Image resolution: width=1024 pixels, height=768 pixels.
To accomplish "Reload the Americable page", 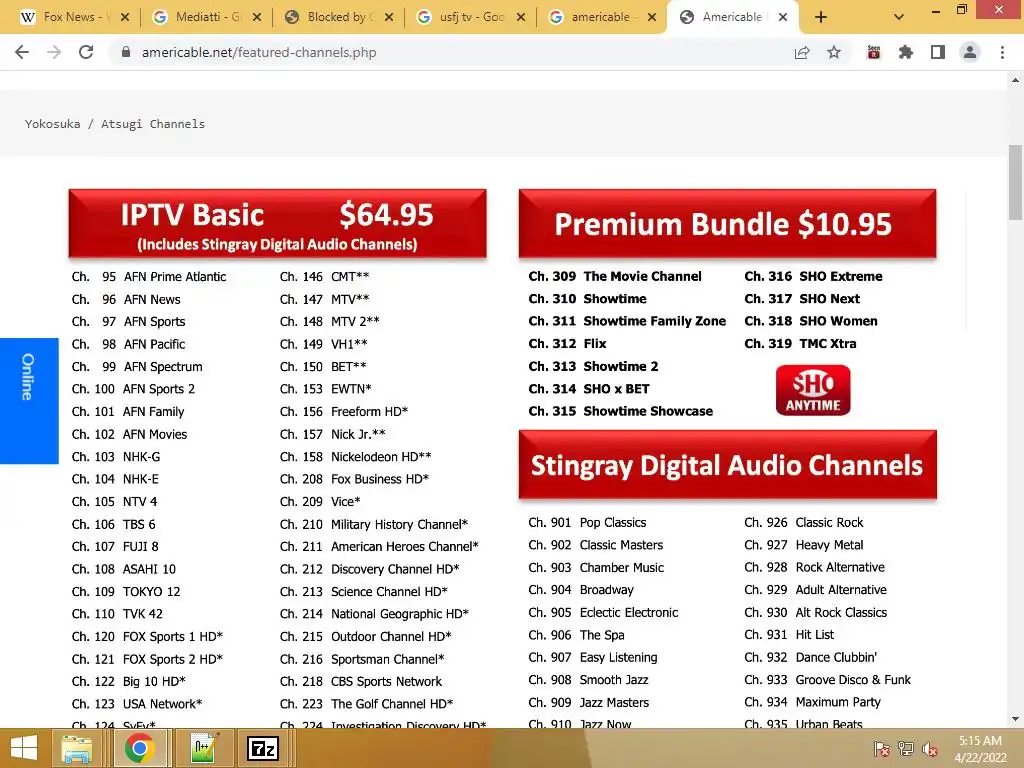I will (86, 52).
